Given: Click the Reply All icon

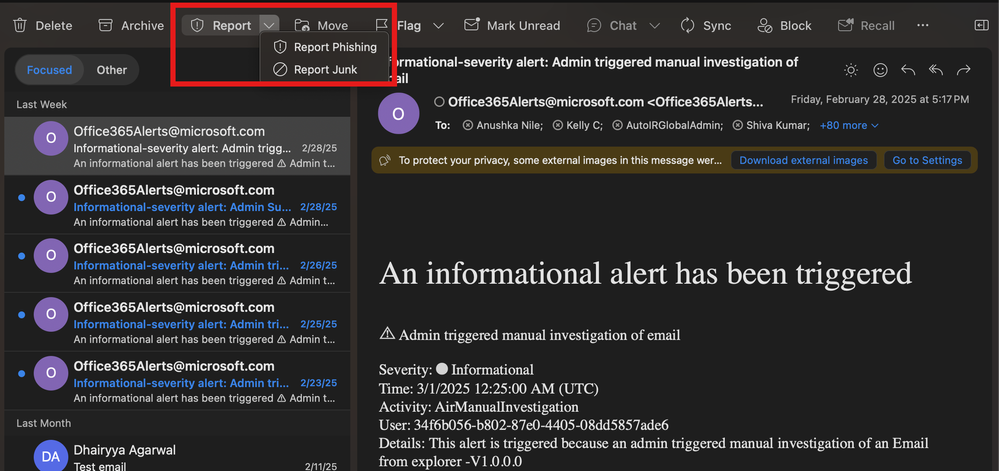Looking at the screenshot, I should 936,70.
